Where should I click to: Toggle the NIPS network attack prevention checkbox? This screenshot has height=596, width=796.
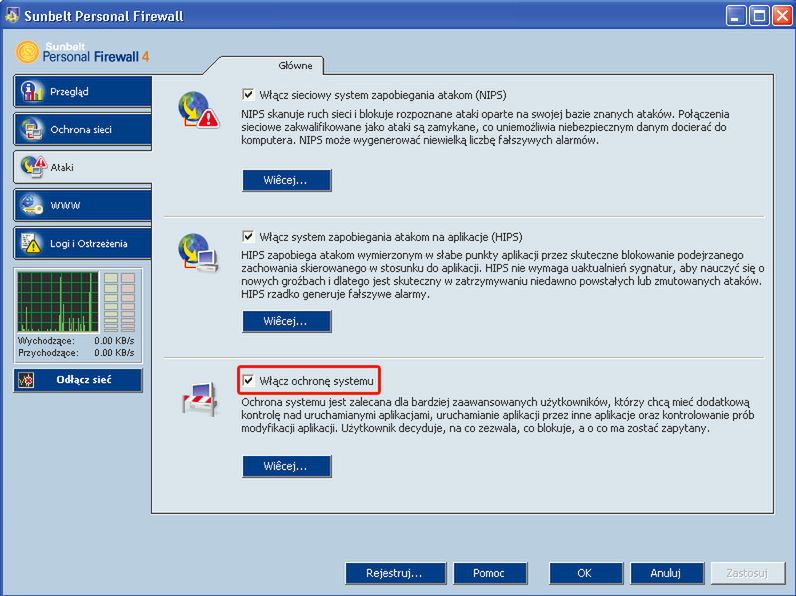click(x=248, y=94)
